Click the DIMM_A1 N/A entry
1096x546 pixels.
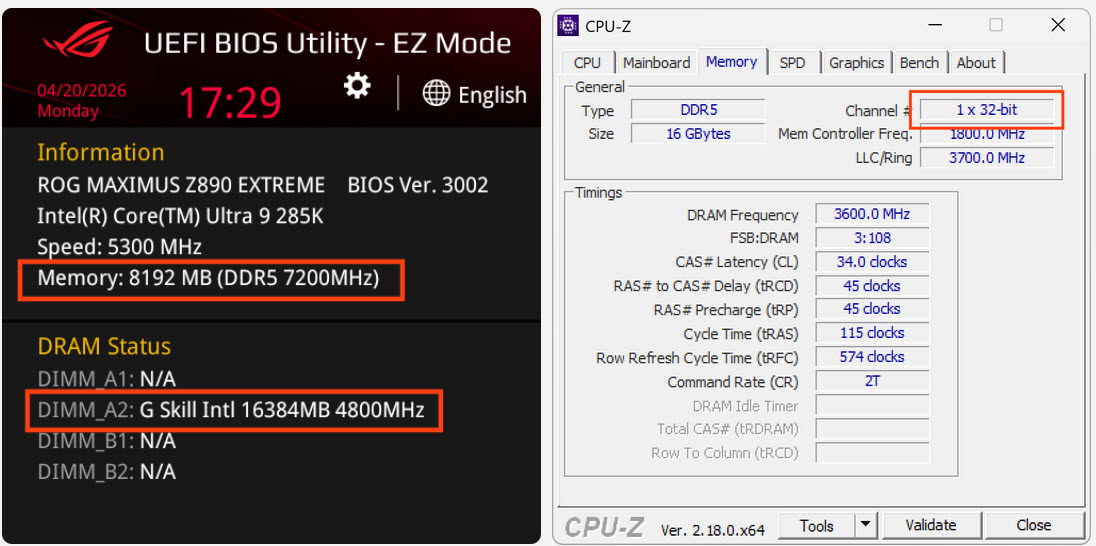(x=106, y=379)
